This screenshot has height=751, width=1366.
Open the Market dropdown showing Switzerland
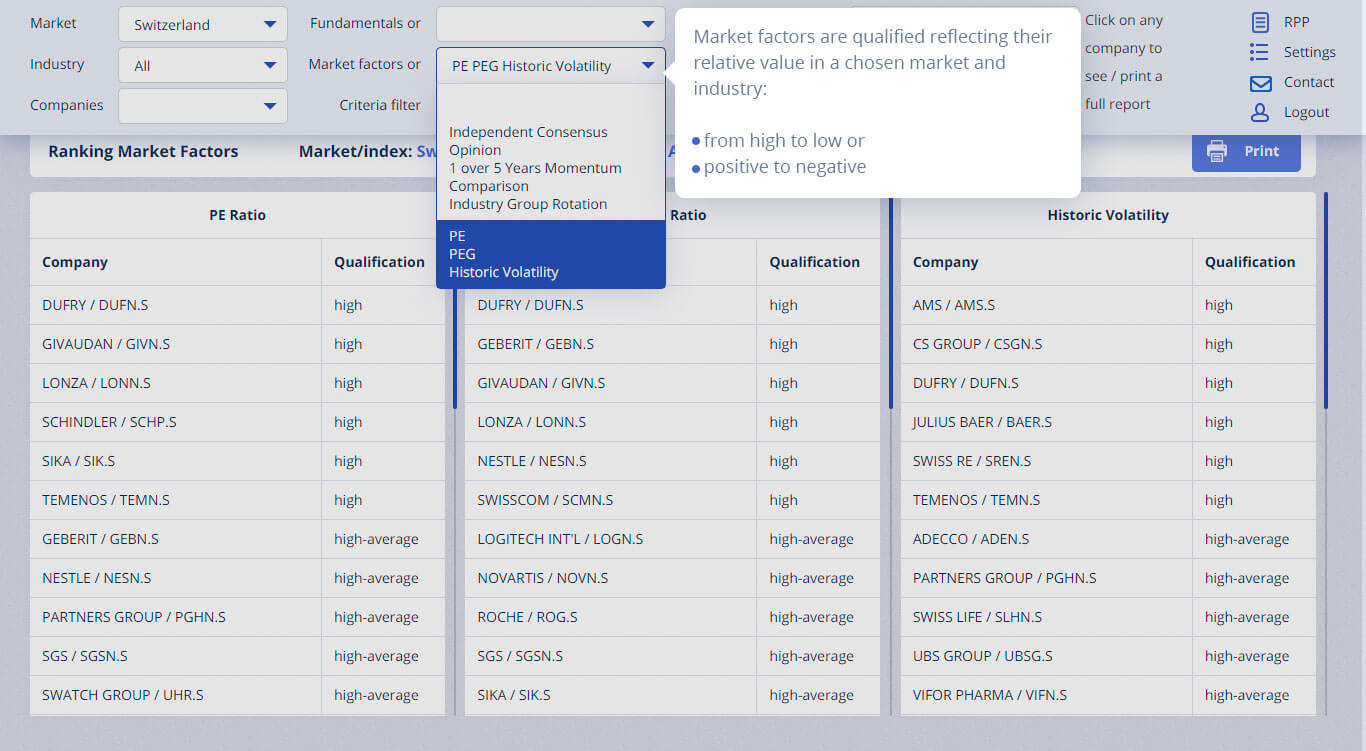pyautogui.click(x=203, y=24)
